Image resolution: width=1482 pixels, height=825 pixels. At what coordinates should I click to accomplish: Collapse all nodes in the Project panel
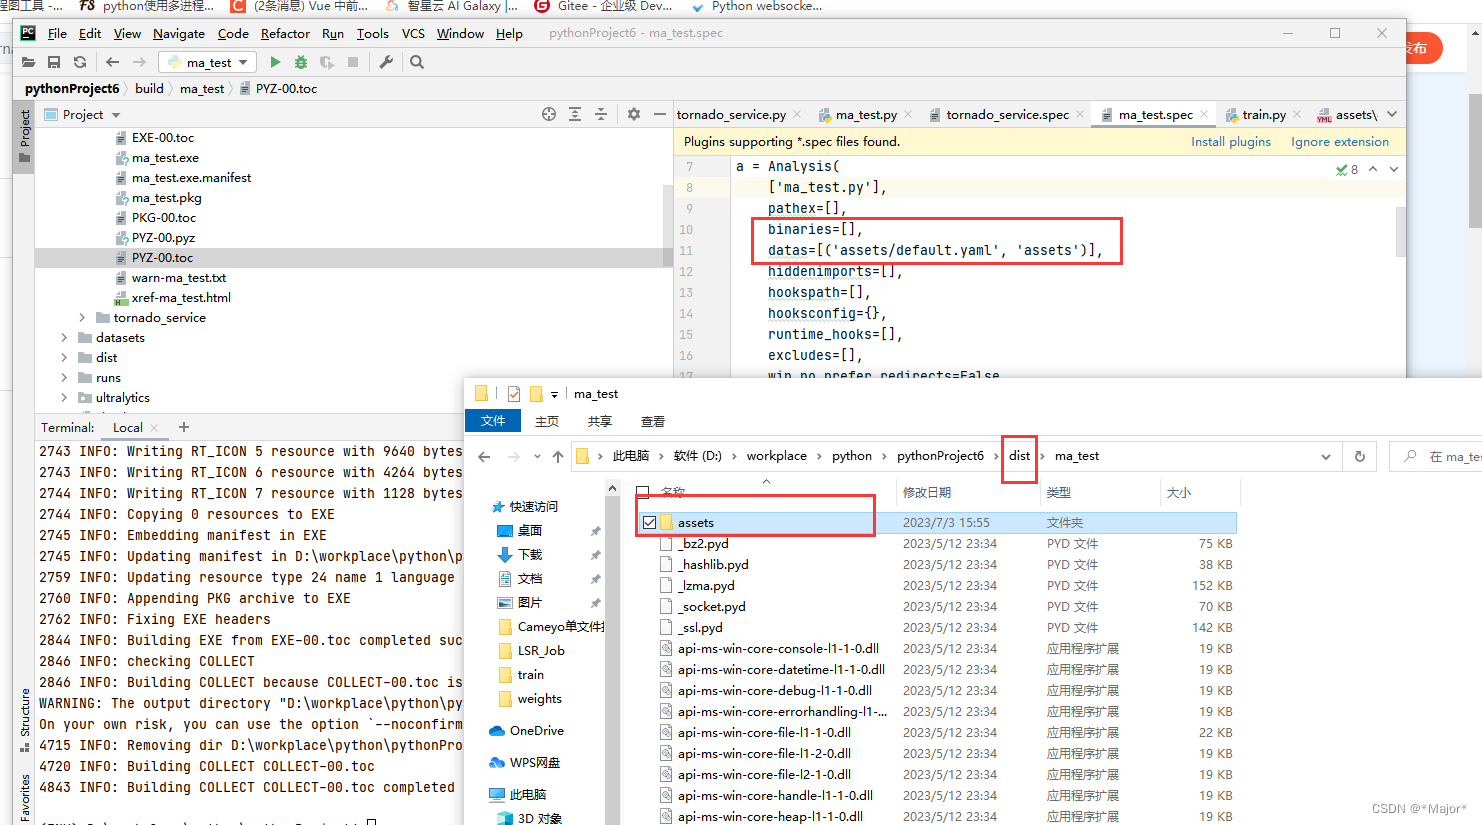[x=602, y=114]
